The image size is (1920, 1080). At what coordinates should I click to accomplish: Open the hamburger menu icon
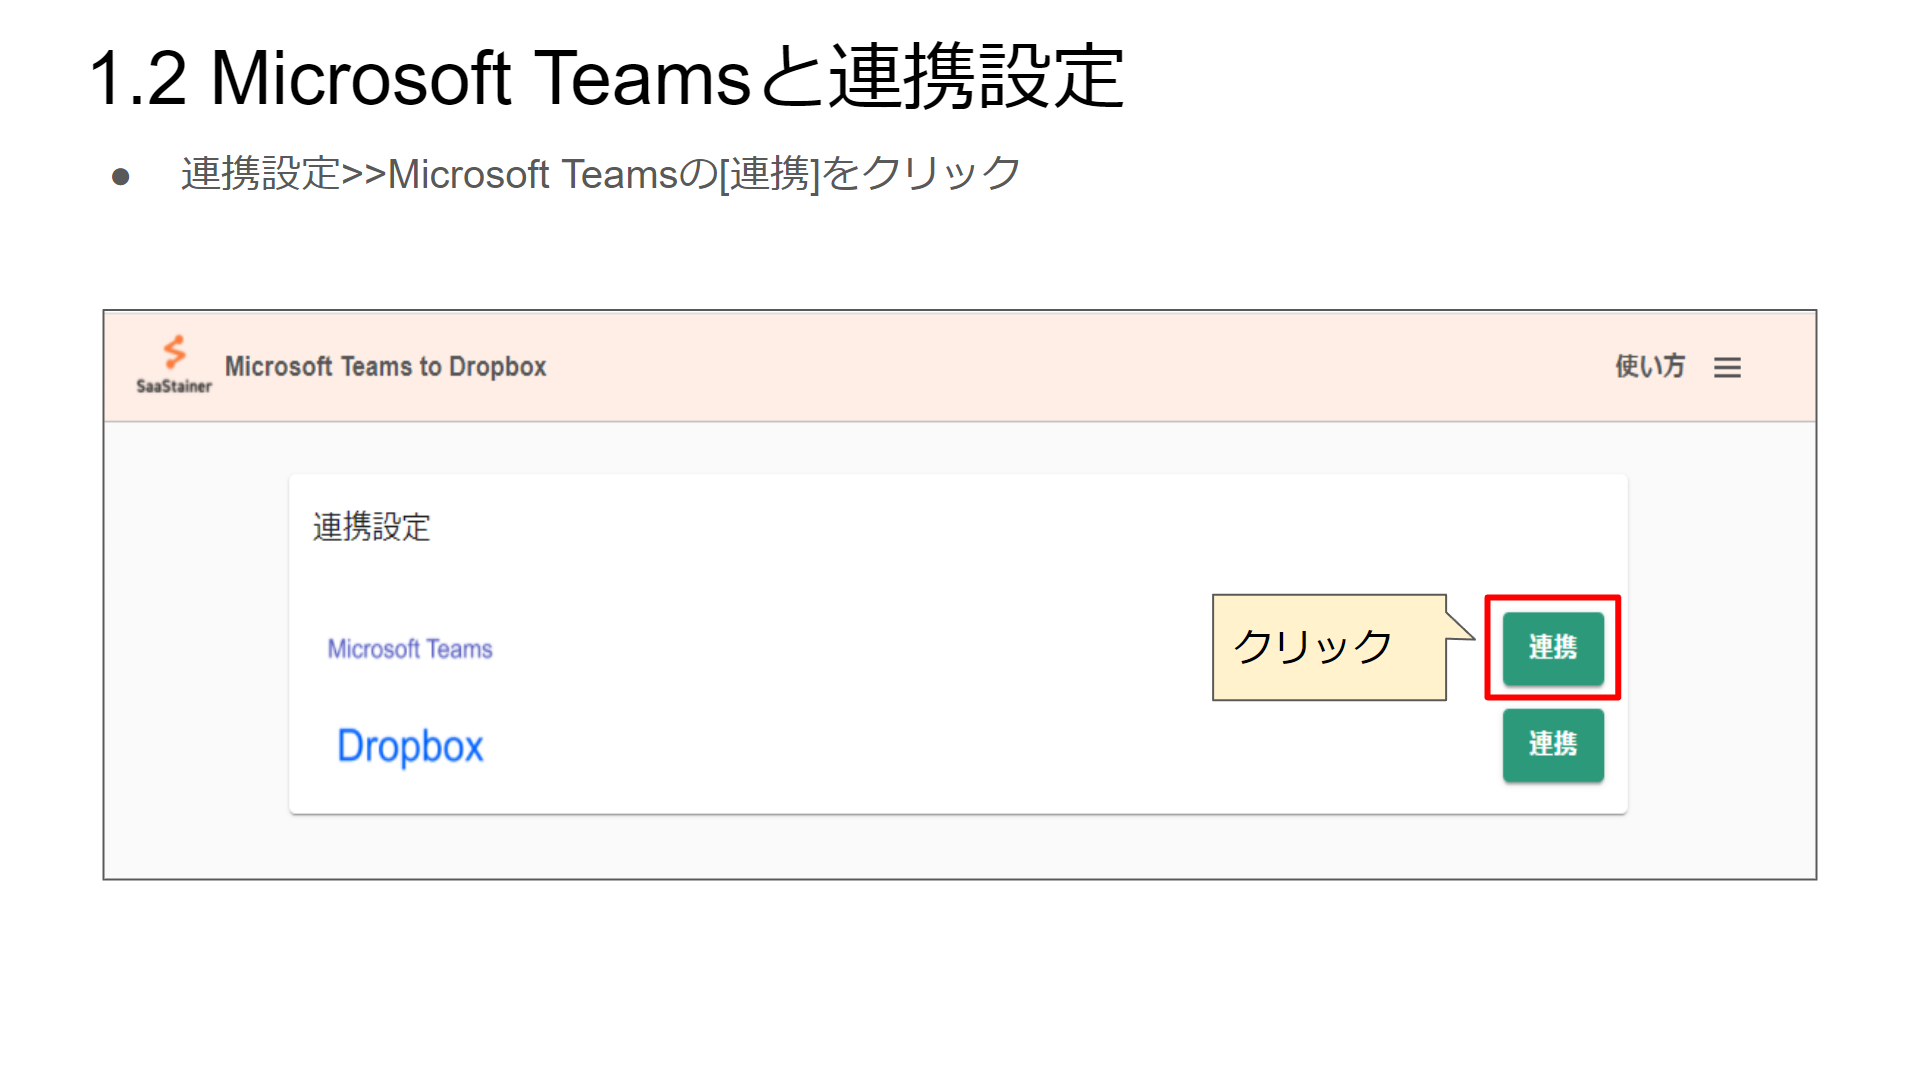[x=1727, y=368]
